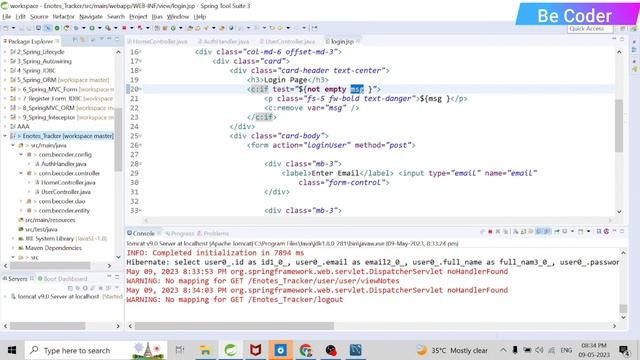
Task: Click Task View taskbar icon
Action: tap(180, 350)
